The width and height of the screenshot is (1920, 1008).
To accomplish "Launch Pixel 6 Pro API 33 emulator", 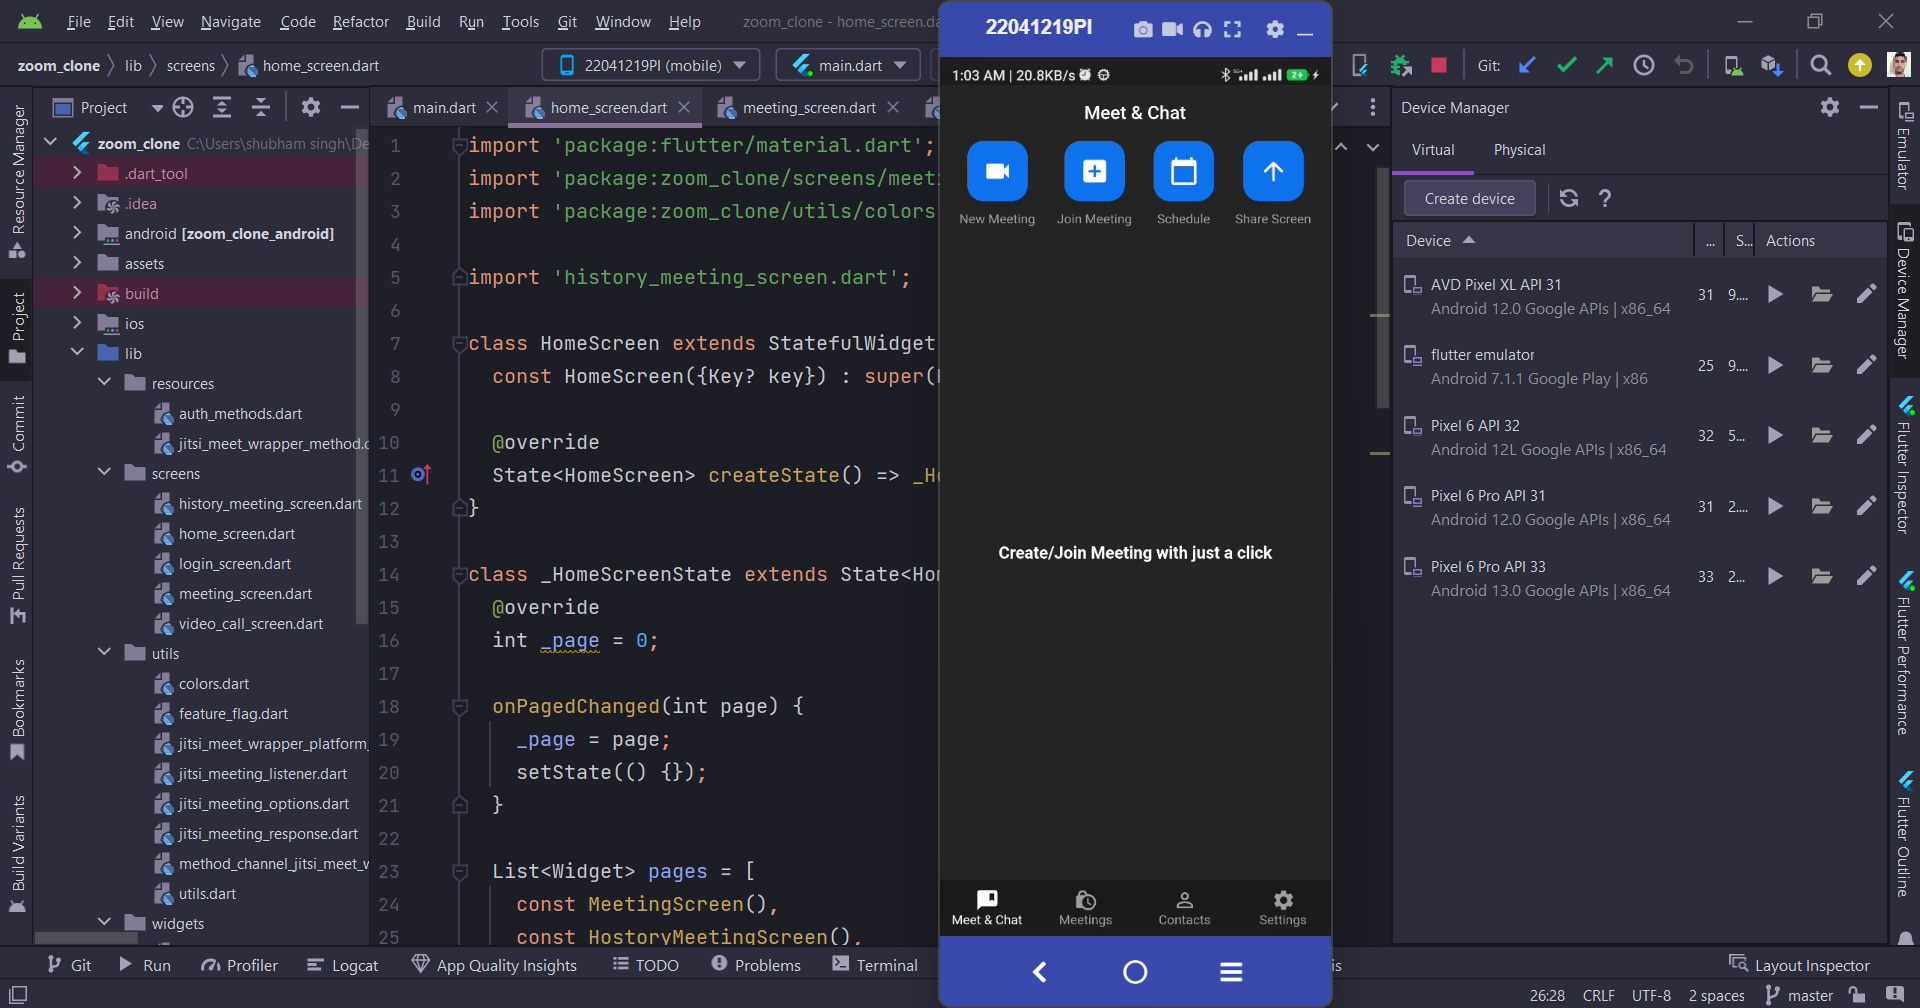I will (x=1775, y=576).
